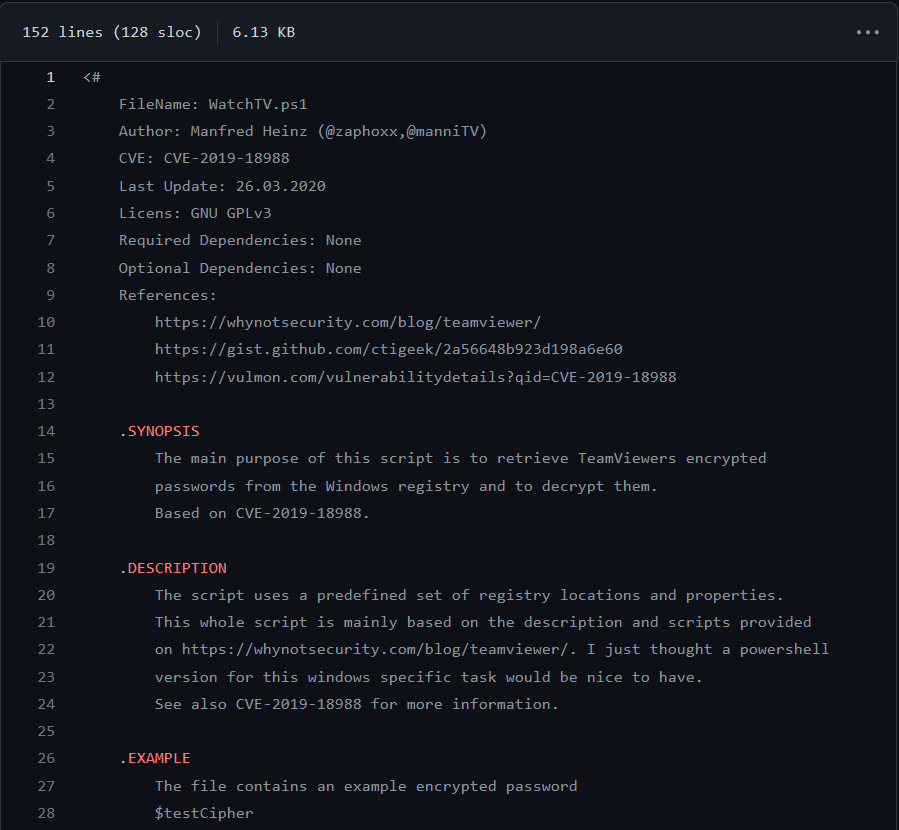Select line number 4 in the gutter
899x830 pixels.
(x=50, y=158)
